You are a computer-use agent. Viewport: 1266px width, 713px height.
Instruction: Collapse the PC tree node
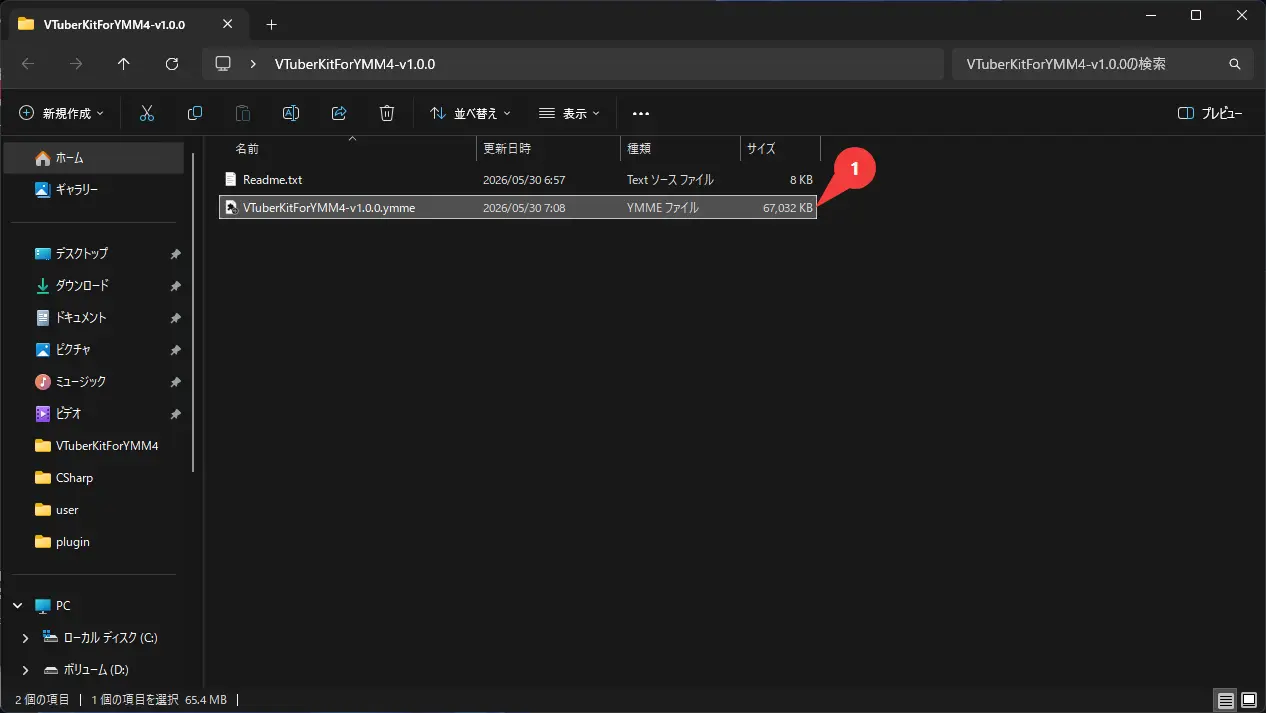click(x=18, y=606)
